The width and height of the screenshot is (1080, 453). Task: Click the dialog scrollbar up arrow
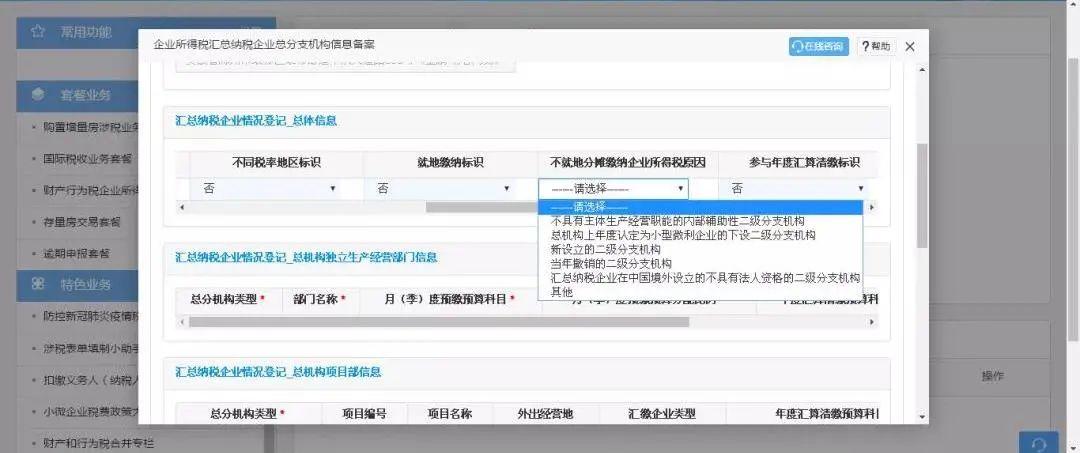[922, 69]
